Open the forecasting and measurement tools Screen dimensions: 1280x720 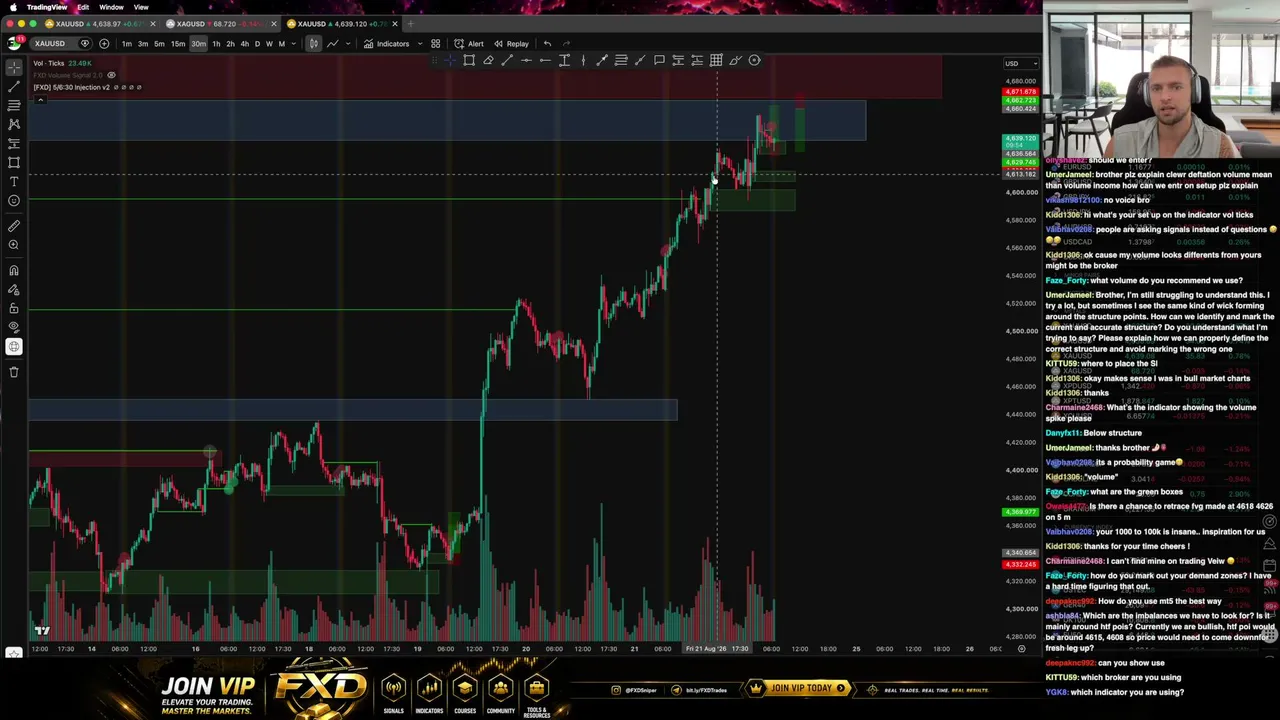[x=14, y=143]
